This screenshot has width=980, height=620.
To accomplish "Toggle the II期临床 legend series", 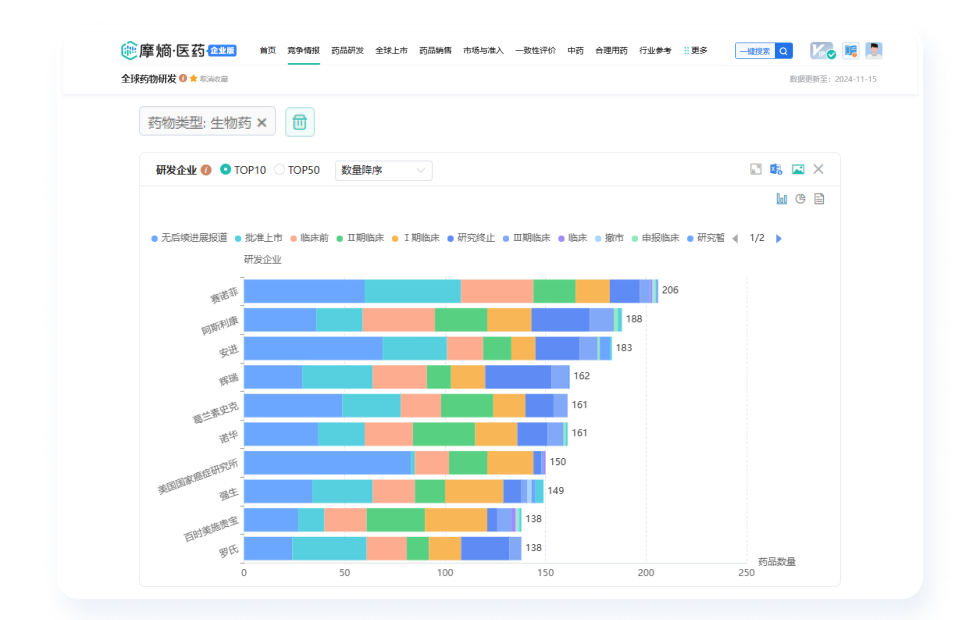I will click(361, 238).
